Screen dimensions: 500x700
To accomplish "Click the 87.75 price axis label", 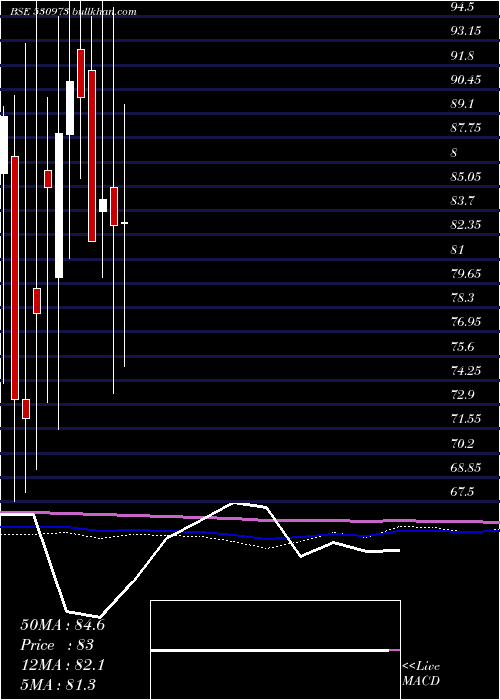I will click(x=465, y=128).
